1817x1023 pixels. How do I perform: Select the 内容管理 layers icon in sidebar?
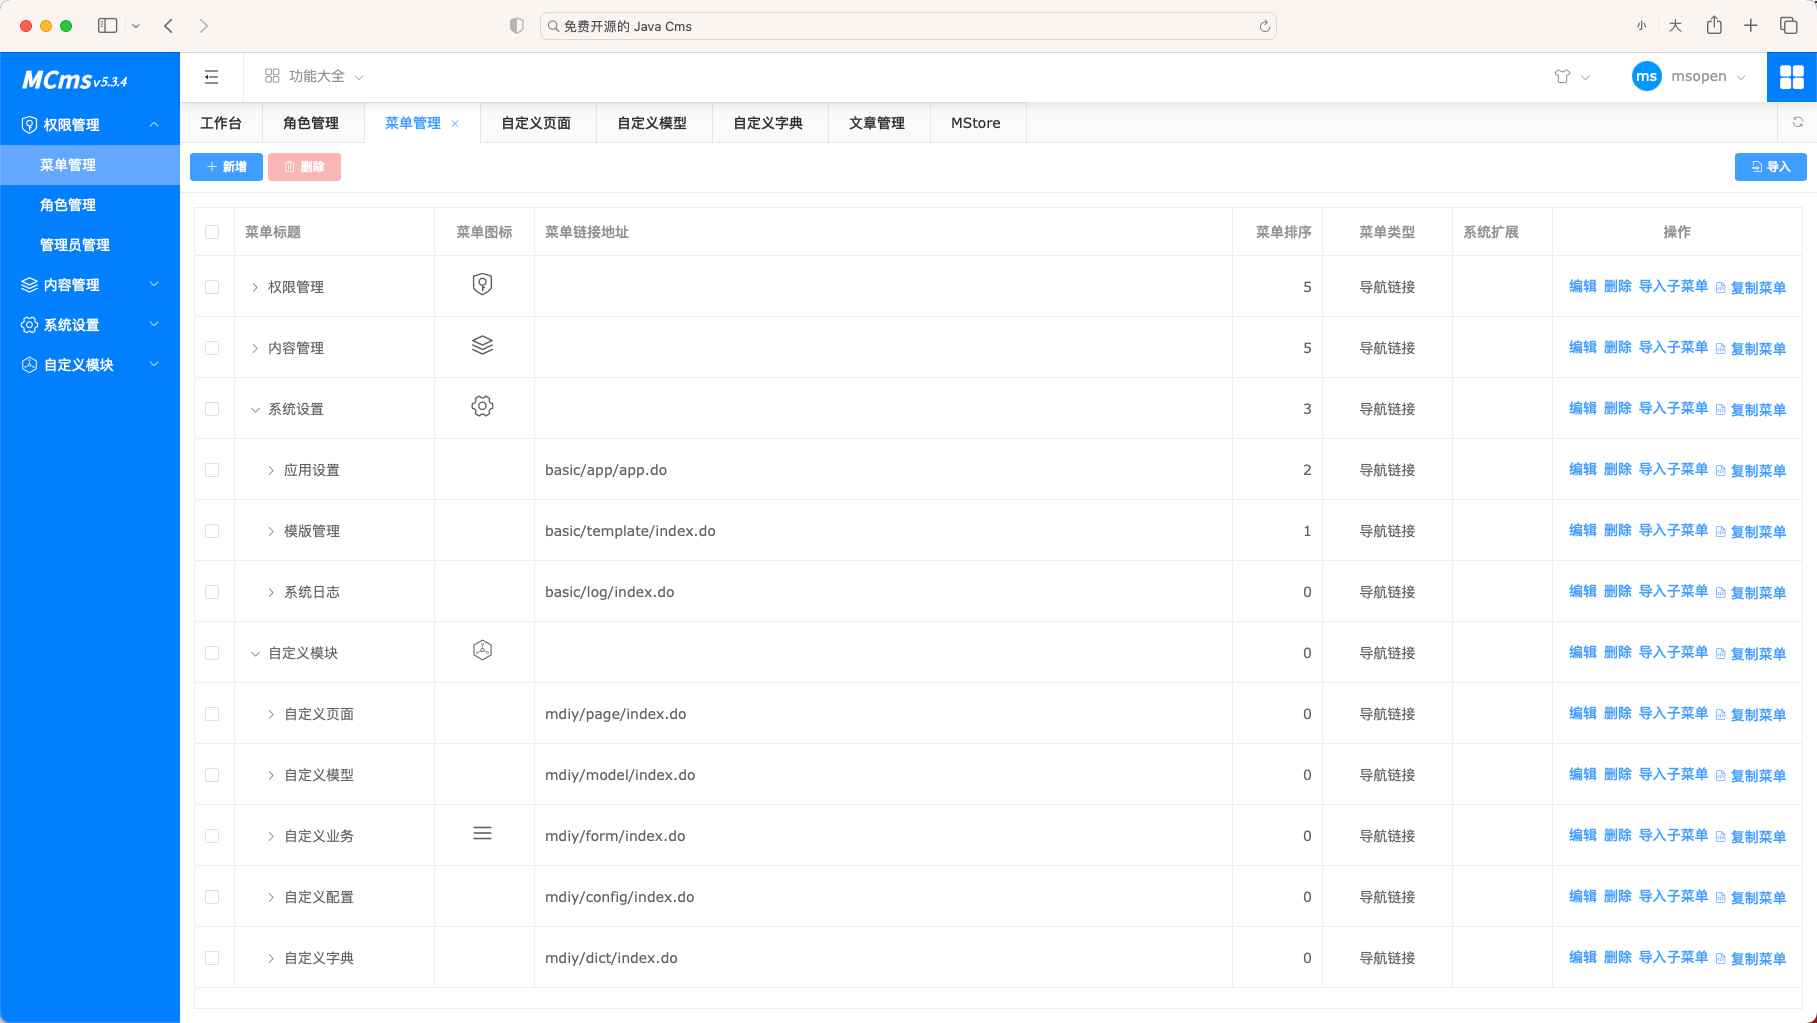click(x=29, y=284)
